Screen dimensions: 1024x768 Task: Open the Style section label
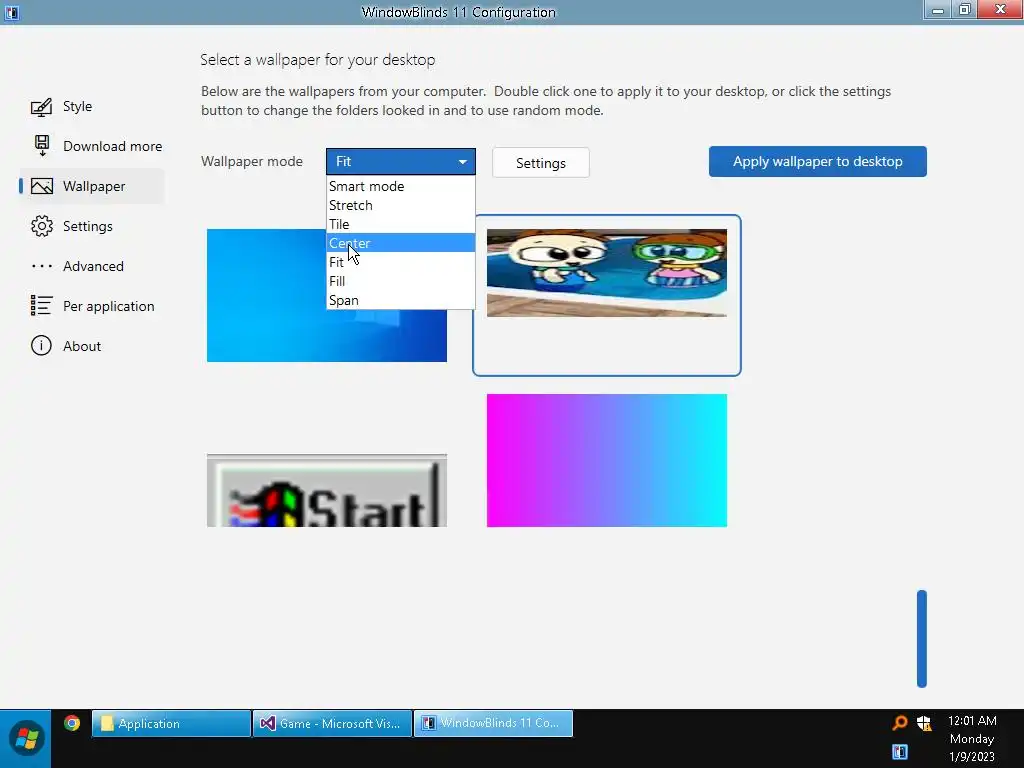pos(77,106)
